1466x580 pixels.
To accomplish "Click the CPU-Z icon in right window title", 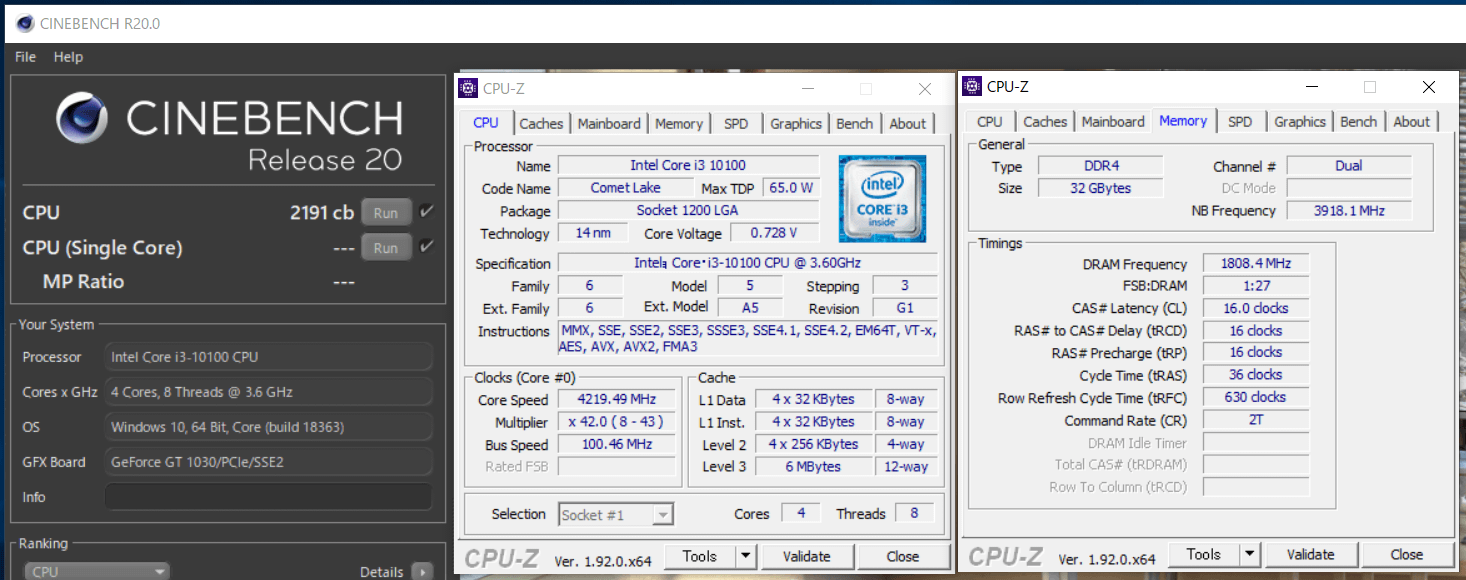I will (972, 86).
